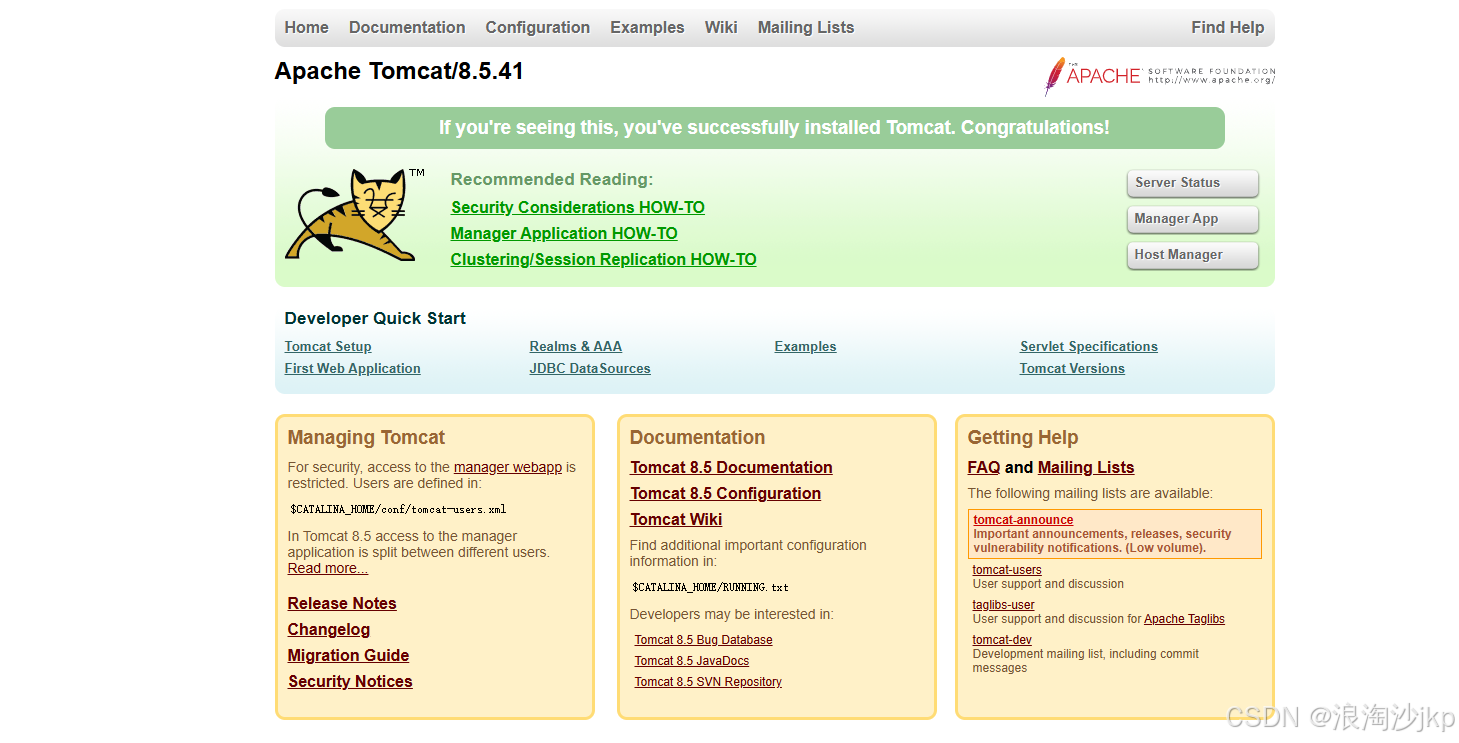Click the Host Manager button
This screenshot has height=743, width=1459.
(1192, 255)
